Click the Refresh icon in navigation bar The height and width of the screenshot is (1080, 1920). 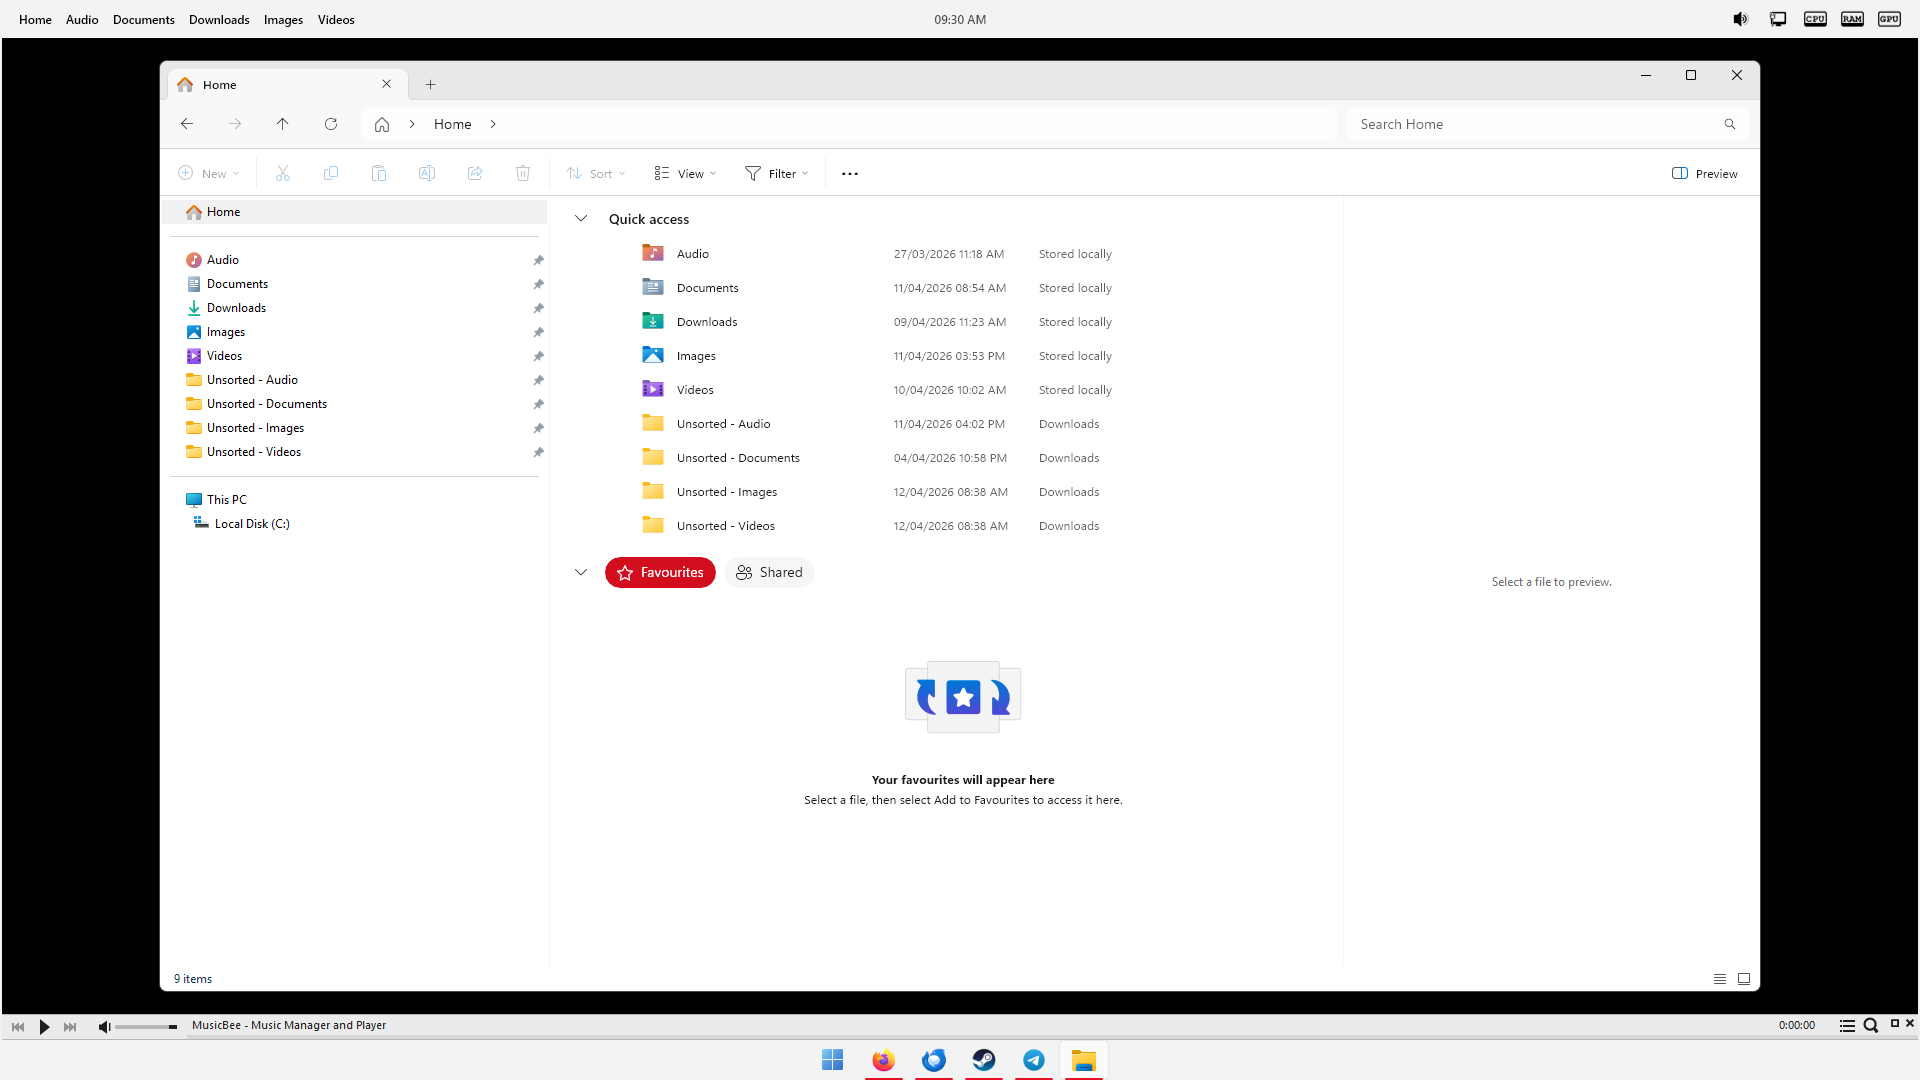(331, 124)
